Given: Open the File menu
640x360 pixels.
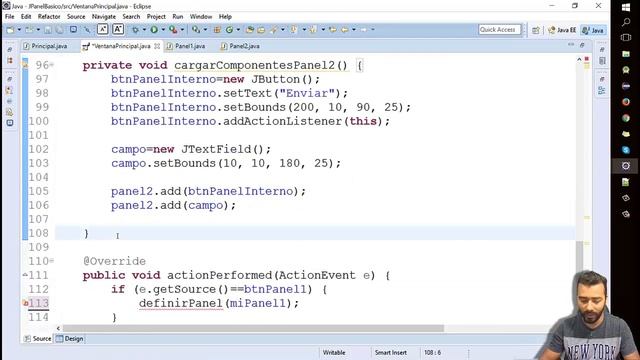Looking at the screenshot, I should click(x=9, y=17).
